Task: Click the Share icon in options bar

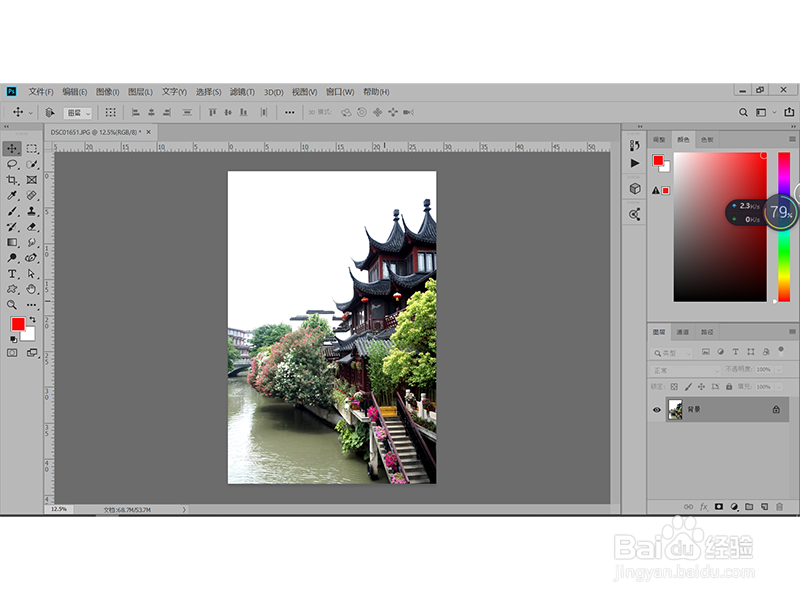Action: click(789, 112)
